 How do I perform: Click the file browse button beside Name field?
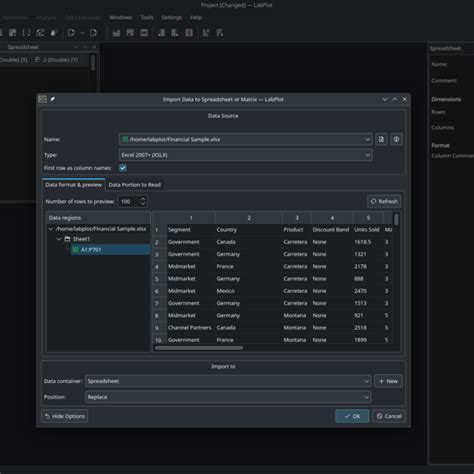click(x=381, y=139)
